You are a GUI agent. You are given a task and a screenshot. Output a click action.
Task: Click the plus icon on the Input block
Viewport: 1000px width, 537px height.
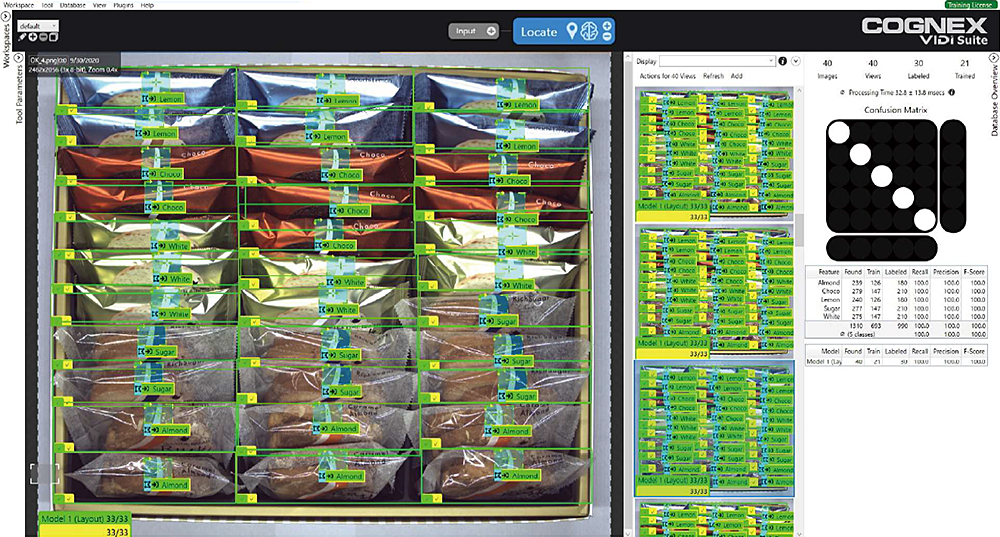click(491, 31)
